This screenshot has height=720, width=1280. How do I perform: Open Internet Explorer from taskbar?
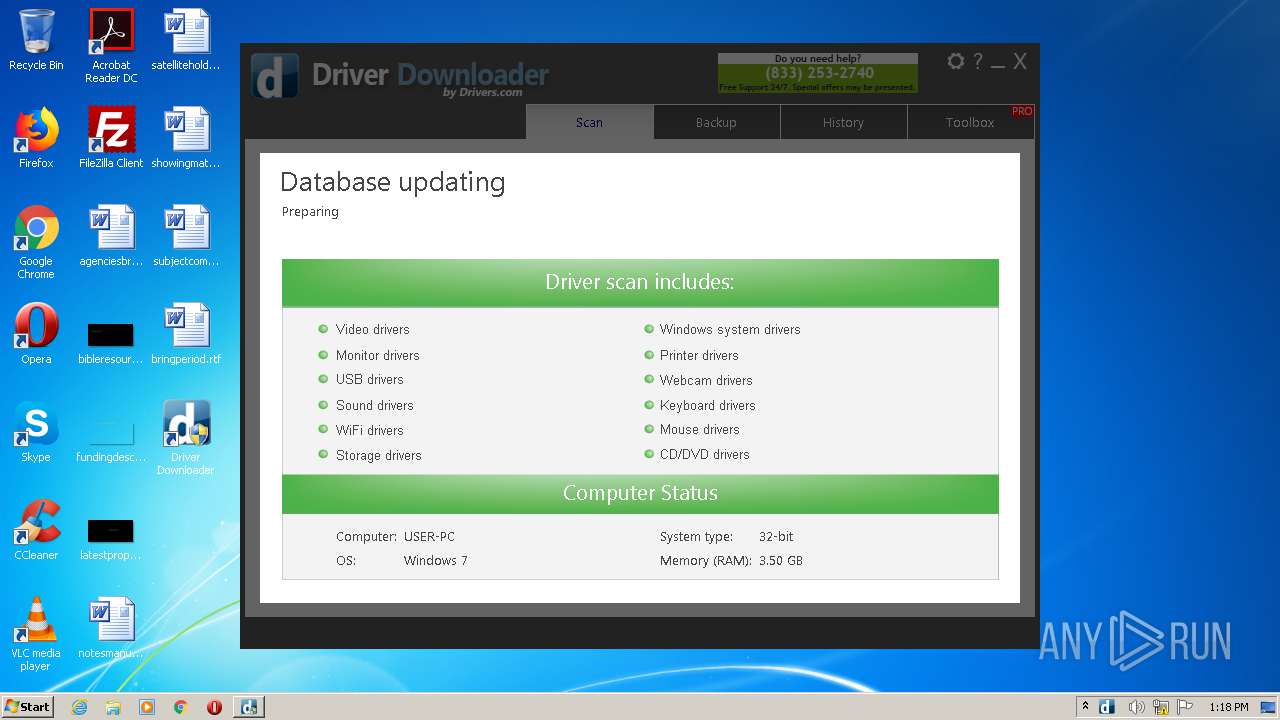pos(80,707)
